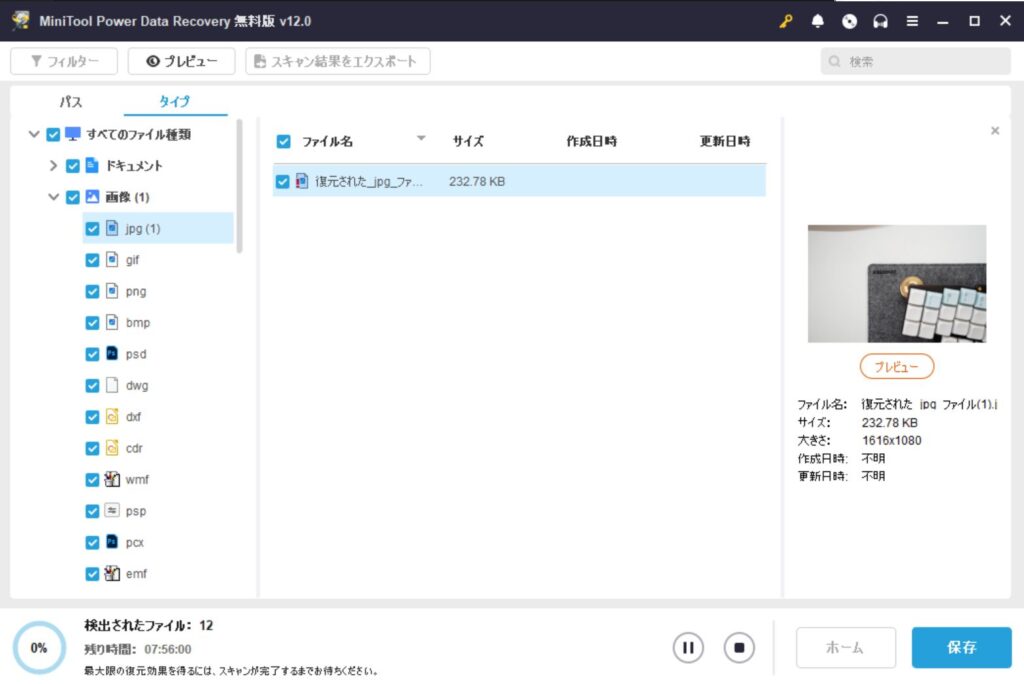1024x684 pixels.
Task: Click the 232.78 KB size cell in list
Action: (x=477, y=182)
